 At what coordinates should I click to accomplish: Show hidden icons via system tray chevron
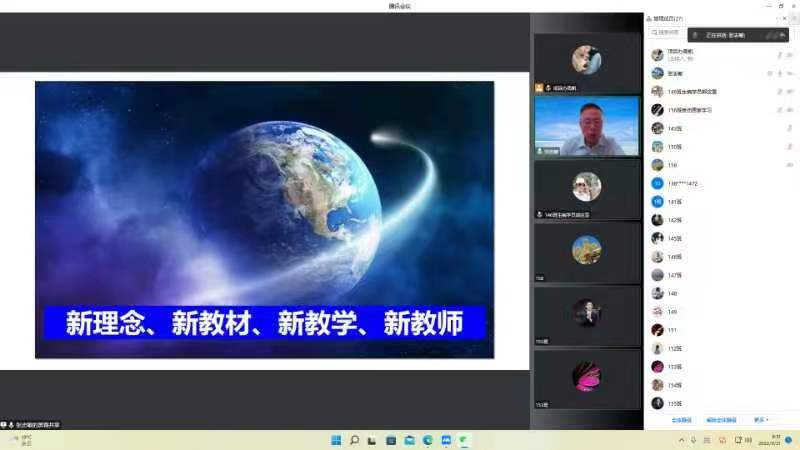[680, 440]
